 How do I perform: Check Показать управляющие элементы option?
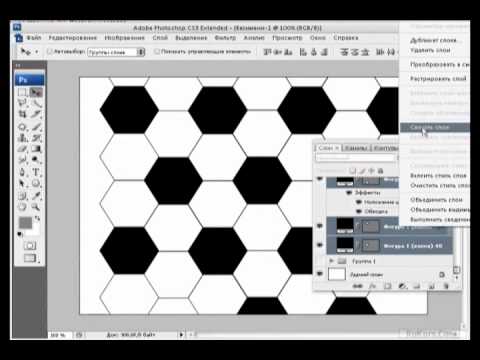pyautogui.click(x=157, y=51)
